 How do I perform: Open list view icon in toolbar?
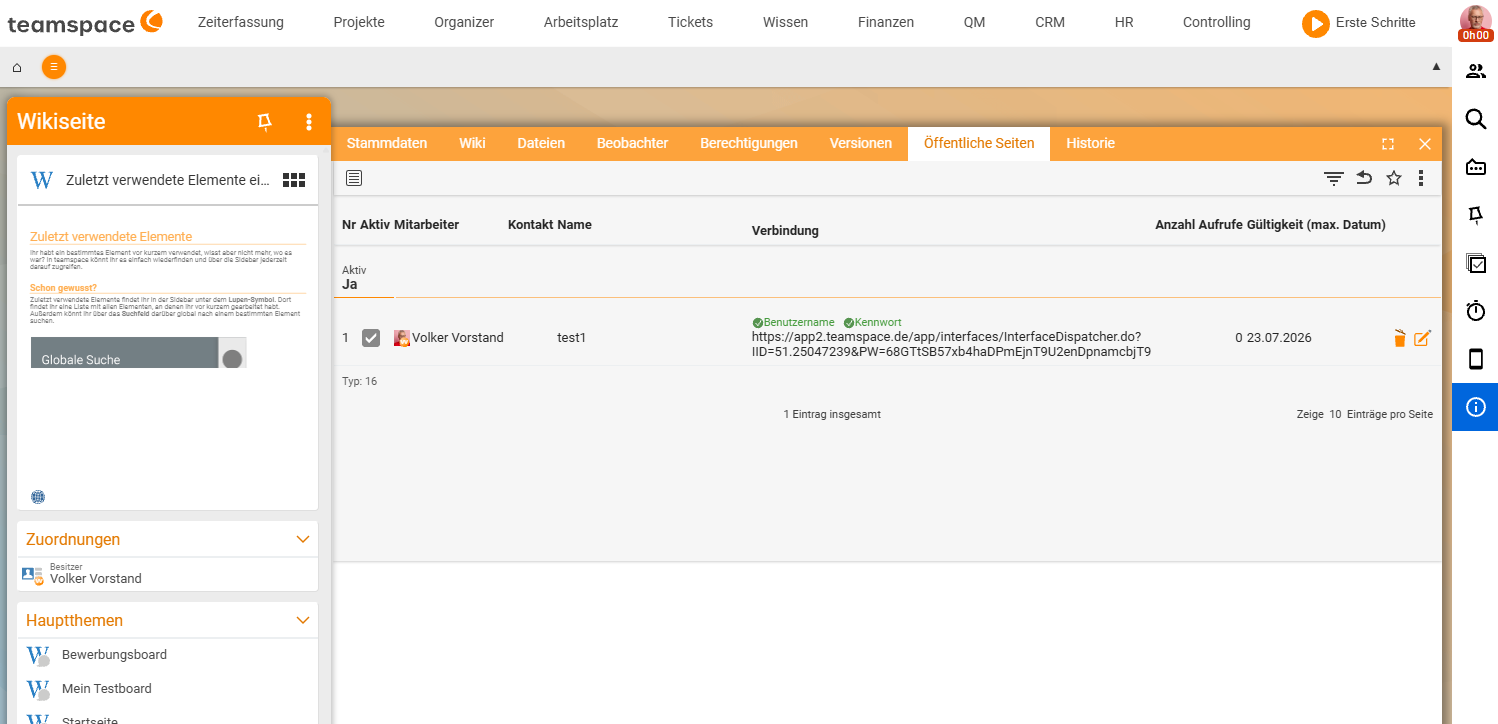pyautogui.click(x=354, y=178)
